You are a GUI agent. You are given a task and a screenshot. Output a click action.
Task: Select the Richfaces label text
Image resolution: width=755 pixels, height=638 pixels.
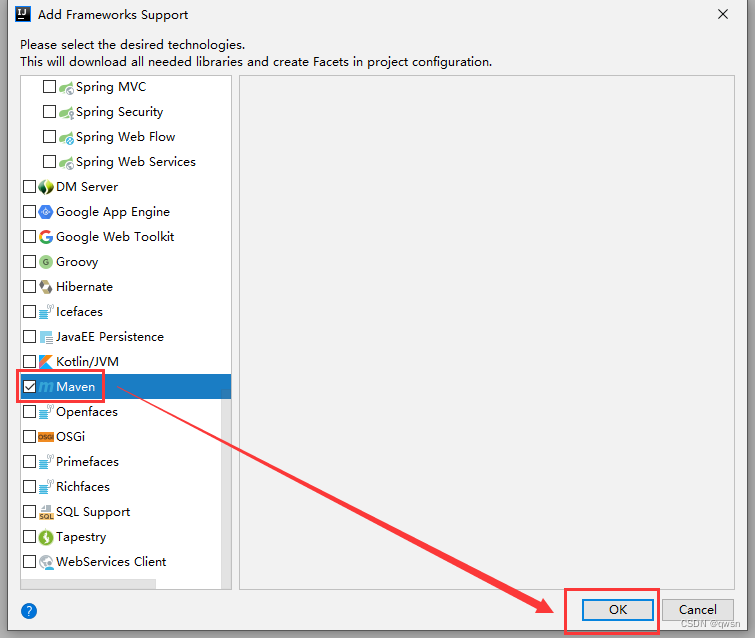(83, 487)
